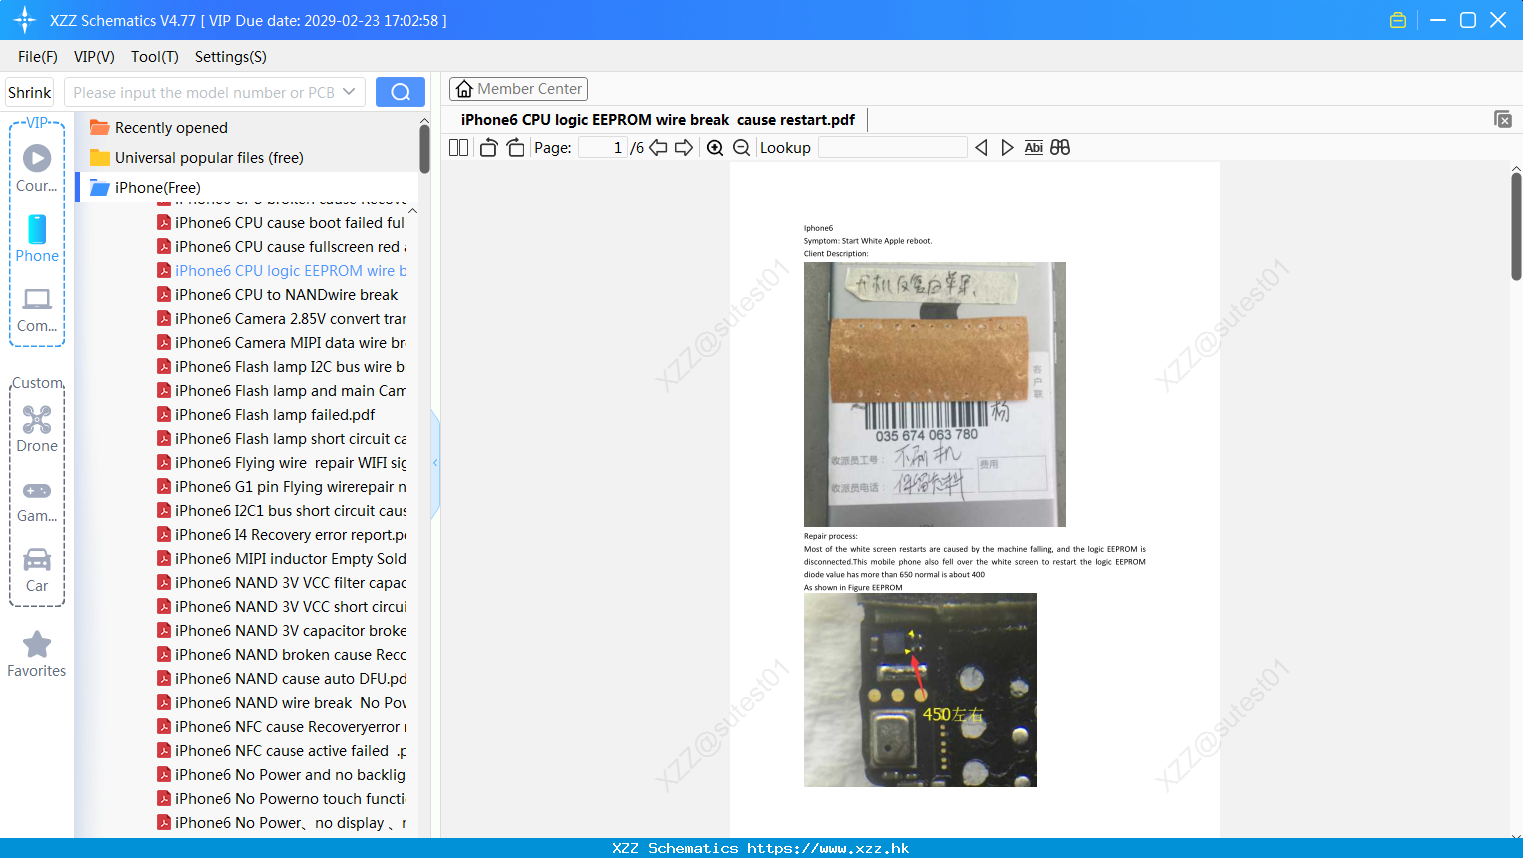This screenshot has height=858, width=1523.
Task: Open the Drone category icon
Action: tap(37, 419)
